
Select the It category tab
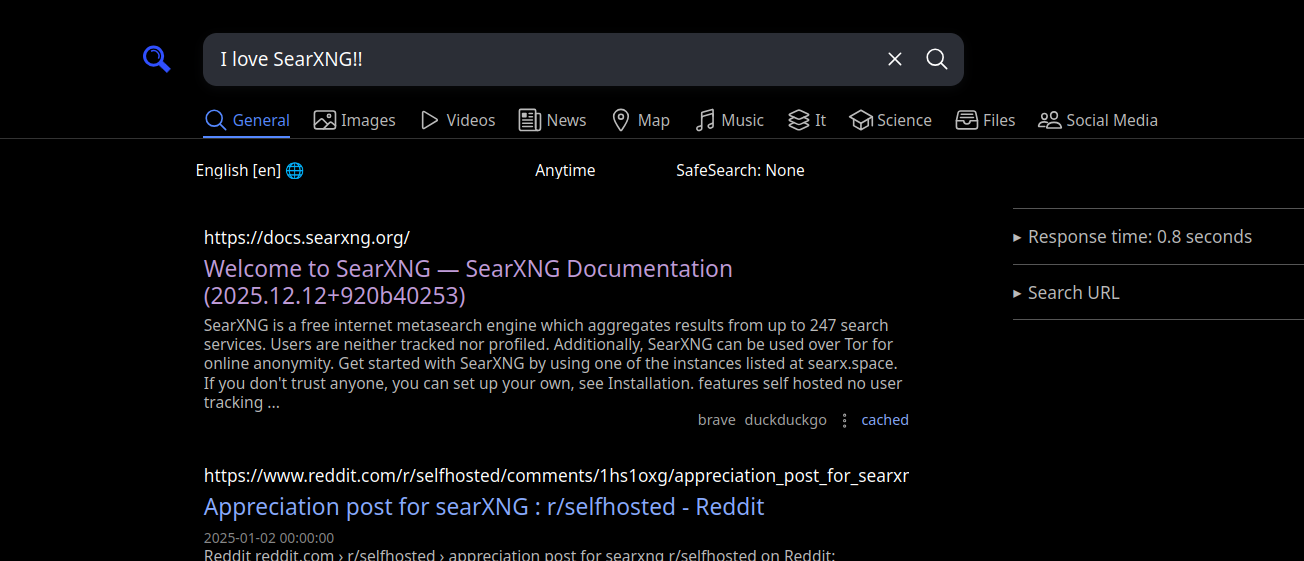(807, 120)
